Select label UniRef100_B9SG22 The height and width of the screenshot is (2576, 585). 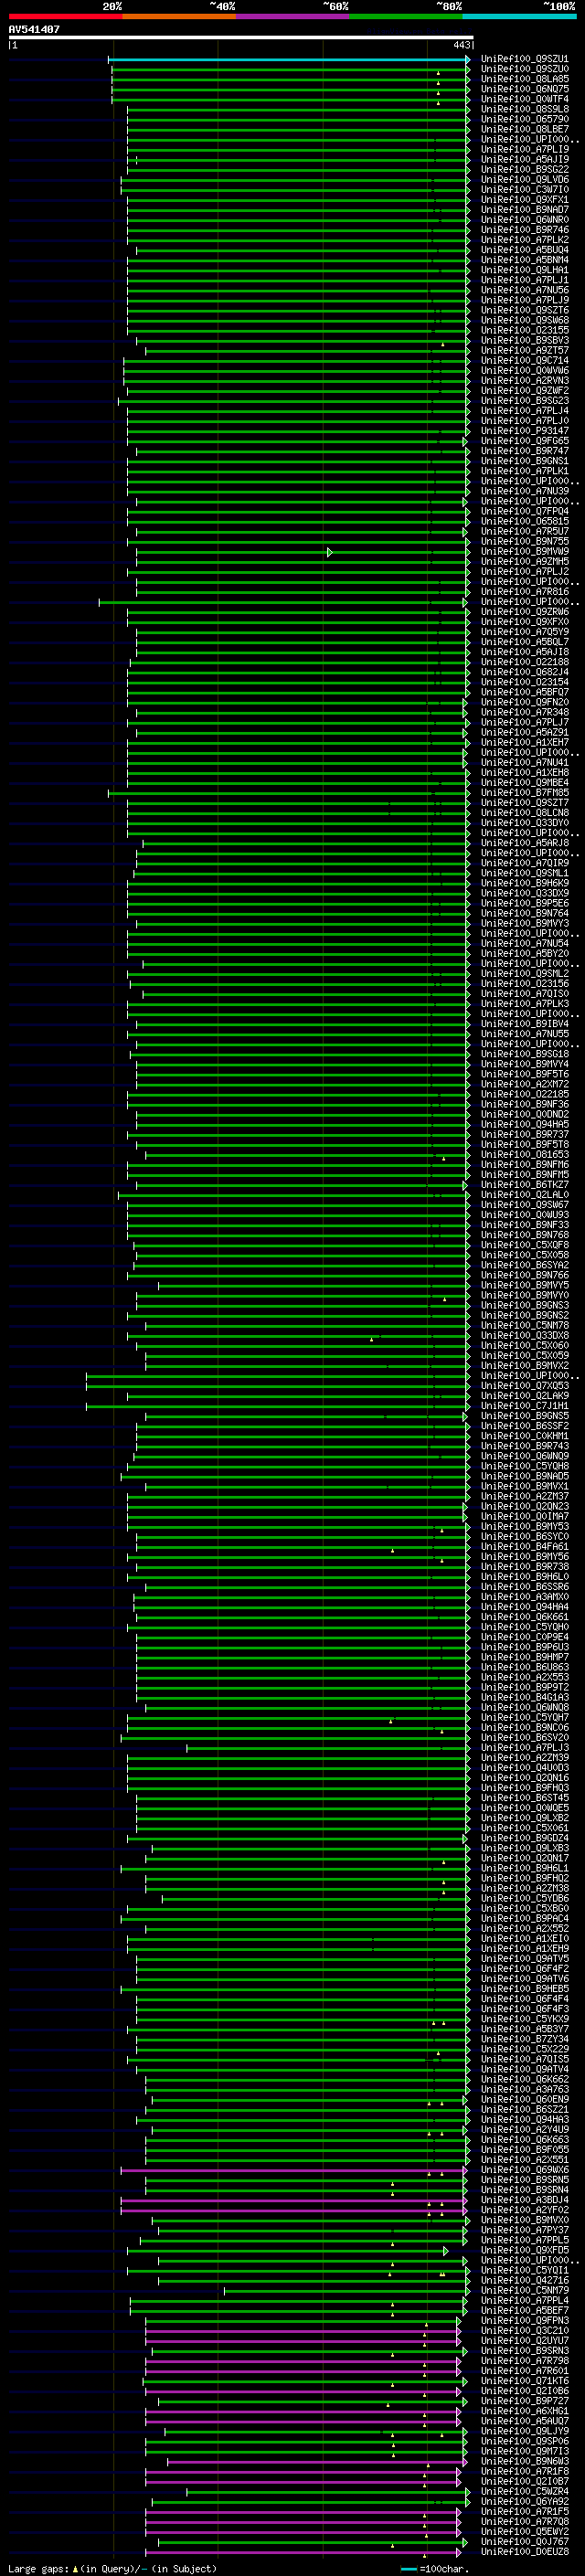tap(525, 170)
